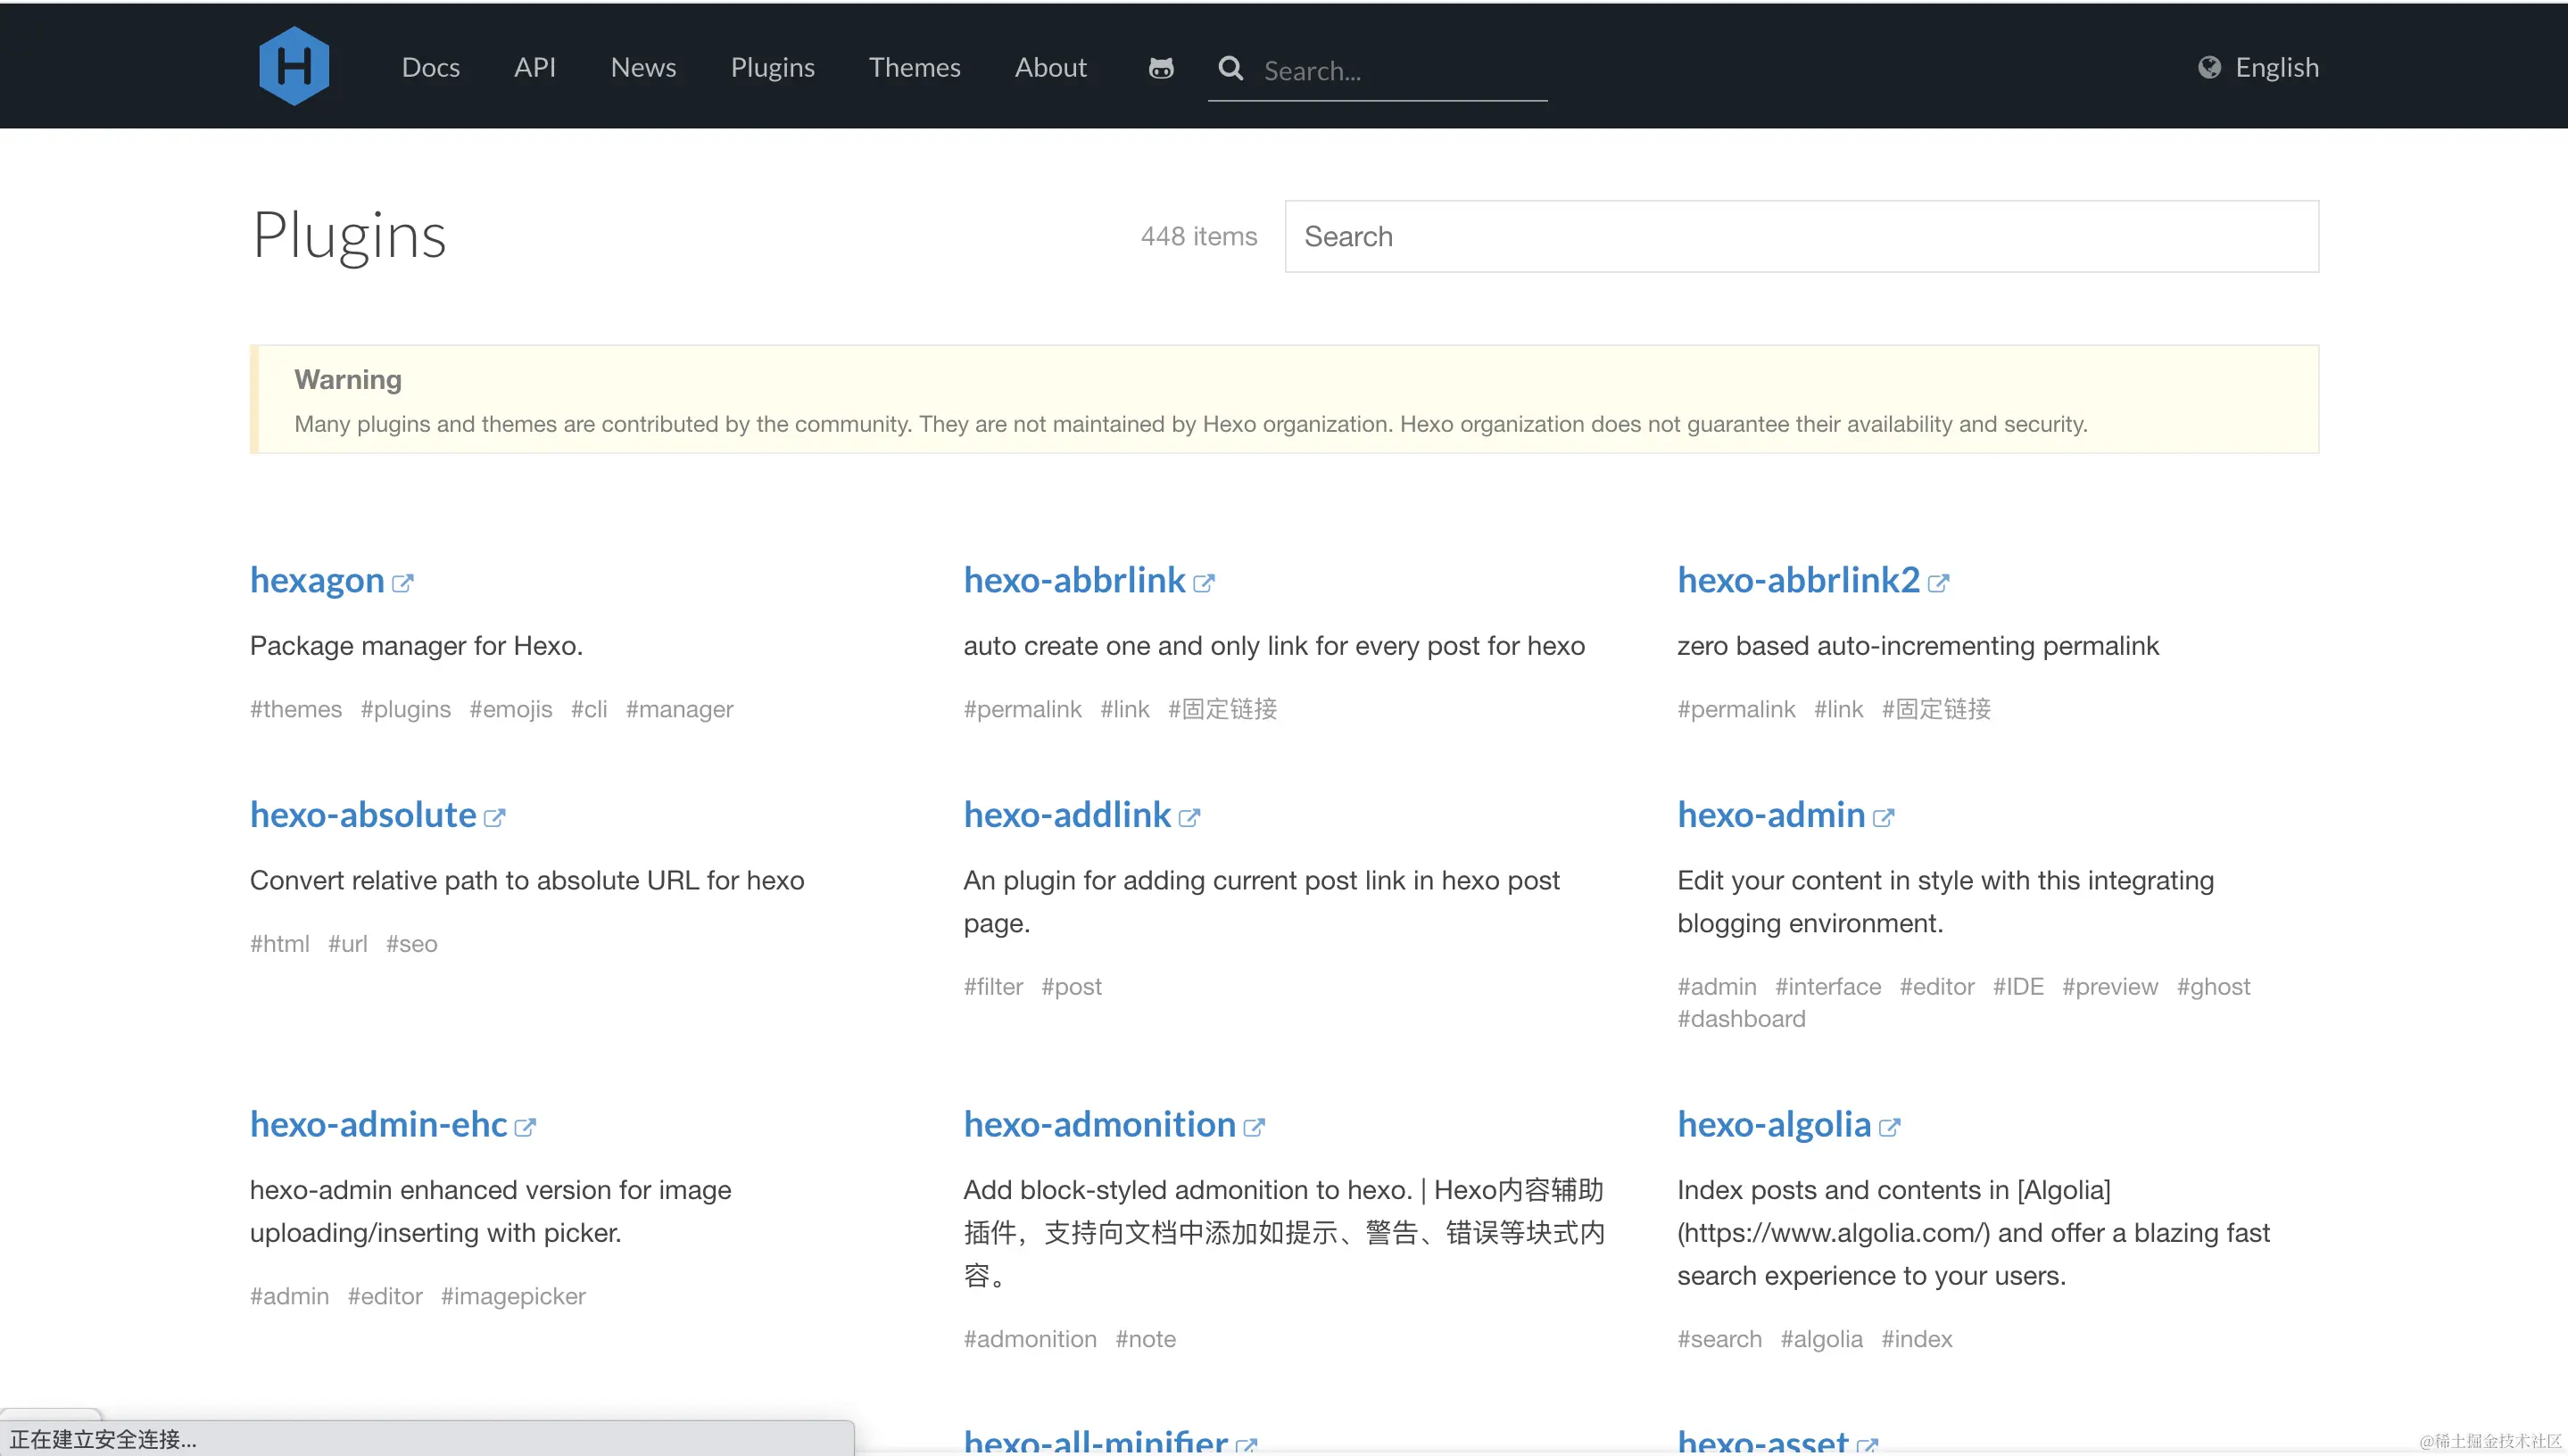Open the hexo-admin plugin link

coord(1771,815)
